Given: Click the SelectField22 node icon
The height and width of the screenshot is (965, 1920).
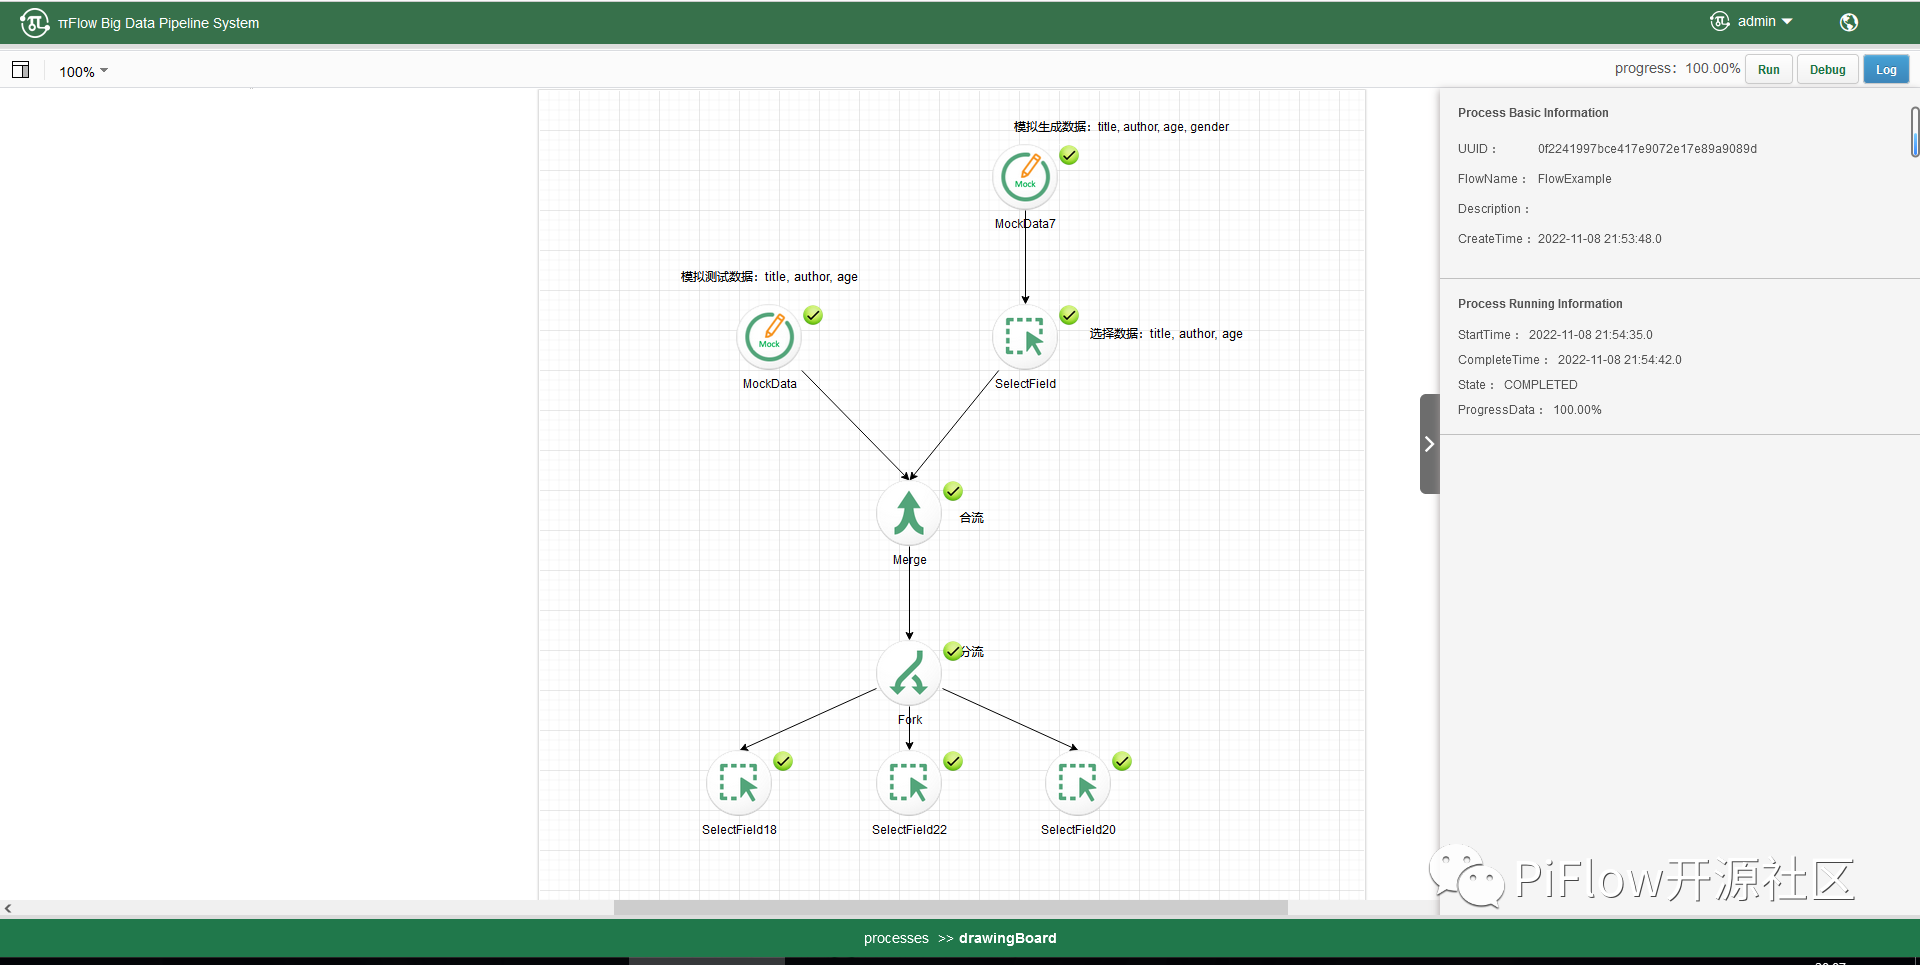Looking at the screenshot, I should tap(909, 784).
